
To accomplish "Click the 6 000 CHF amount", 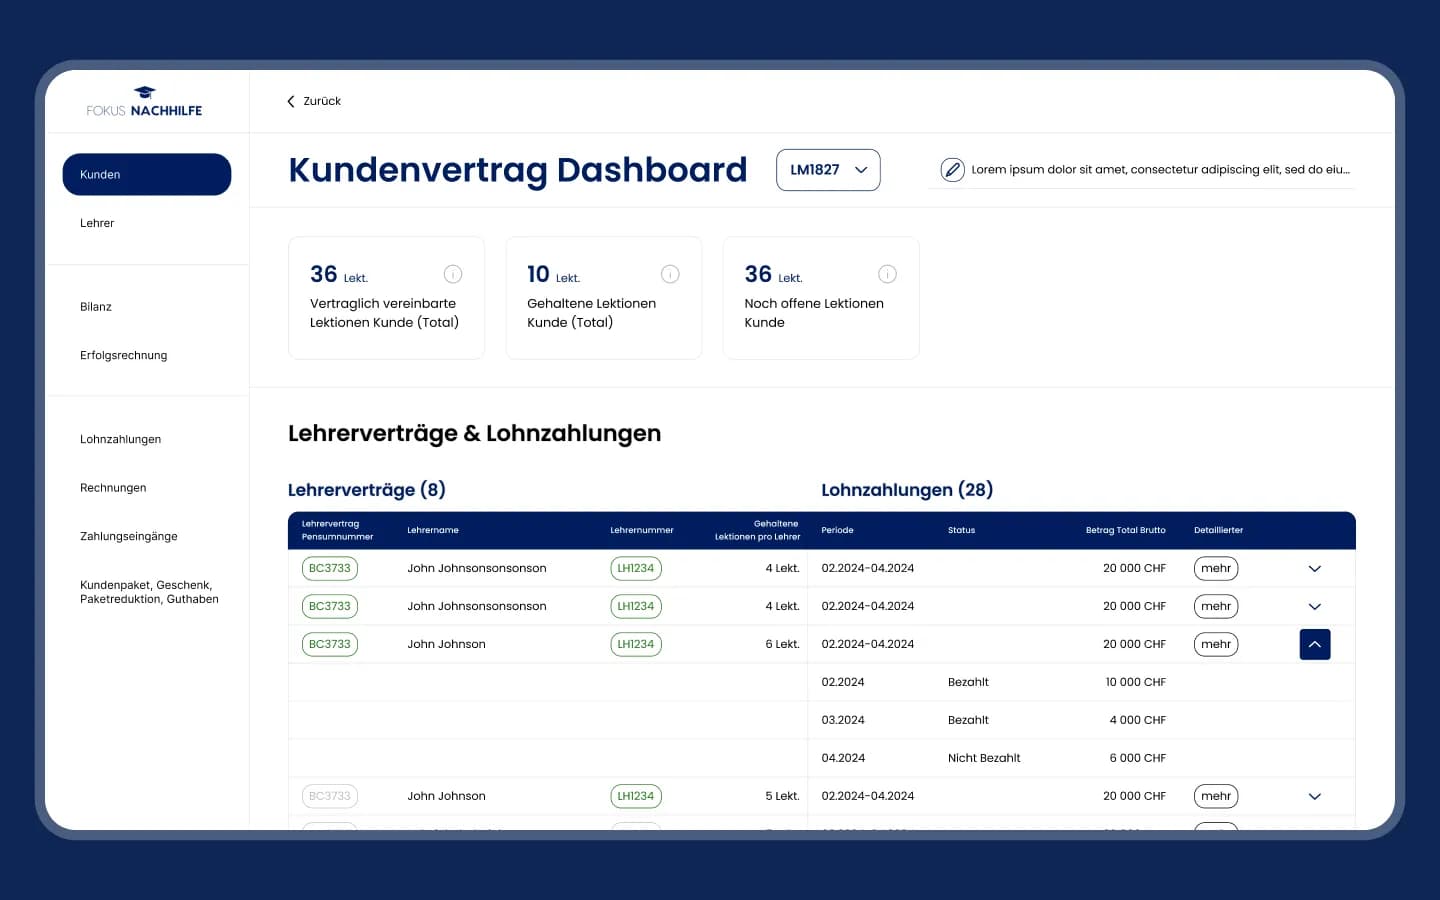I will pos(1138,759).
